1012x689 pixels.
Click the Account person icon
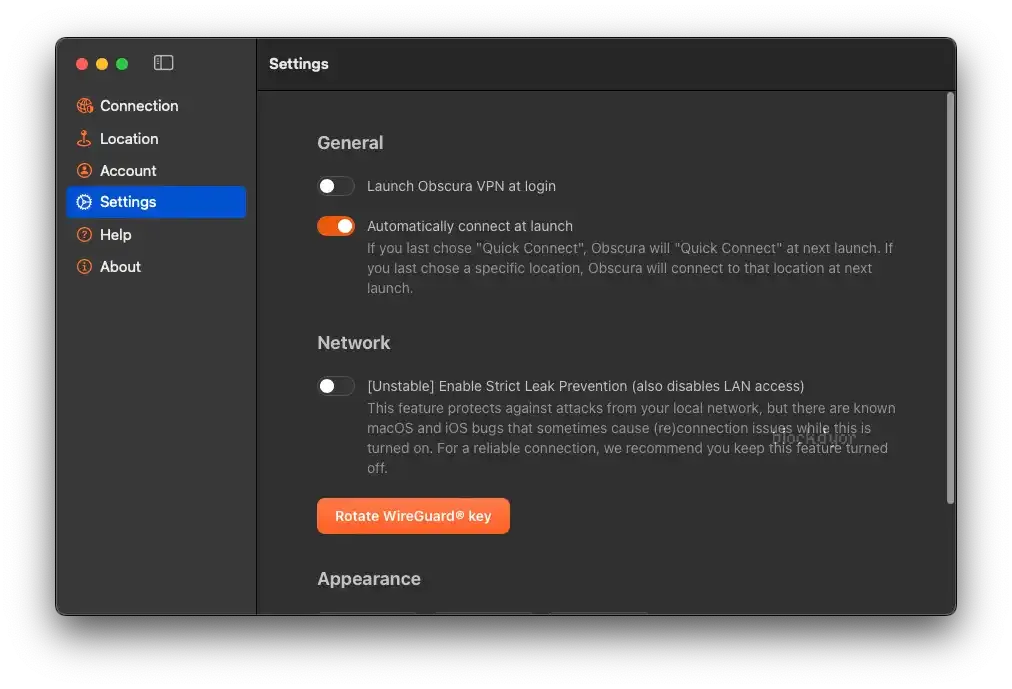coord(85,170)
